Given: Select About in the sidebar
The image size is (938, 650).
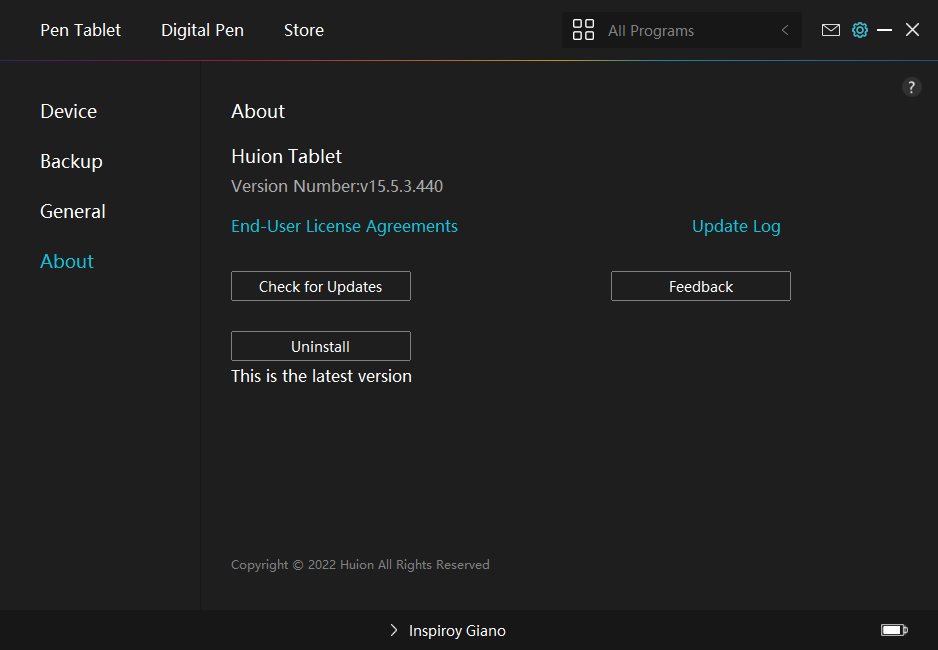Looking at the screenshot, I should point(67,261).
